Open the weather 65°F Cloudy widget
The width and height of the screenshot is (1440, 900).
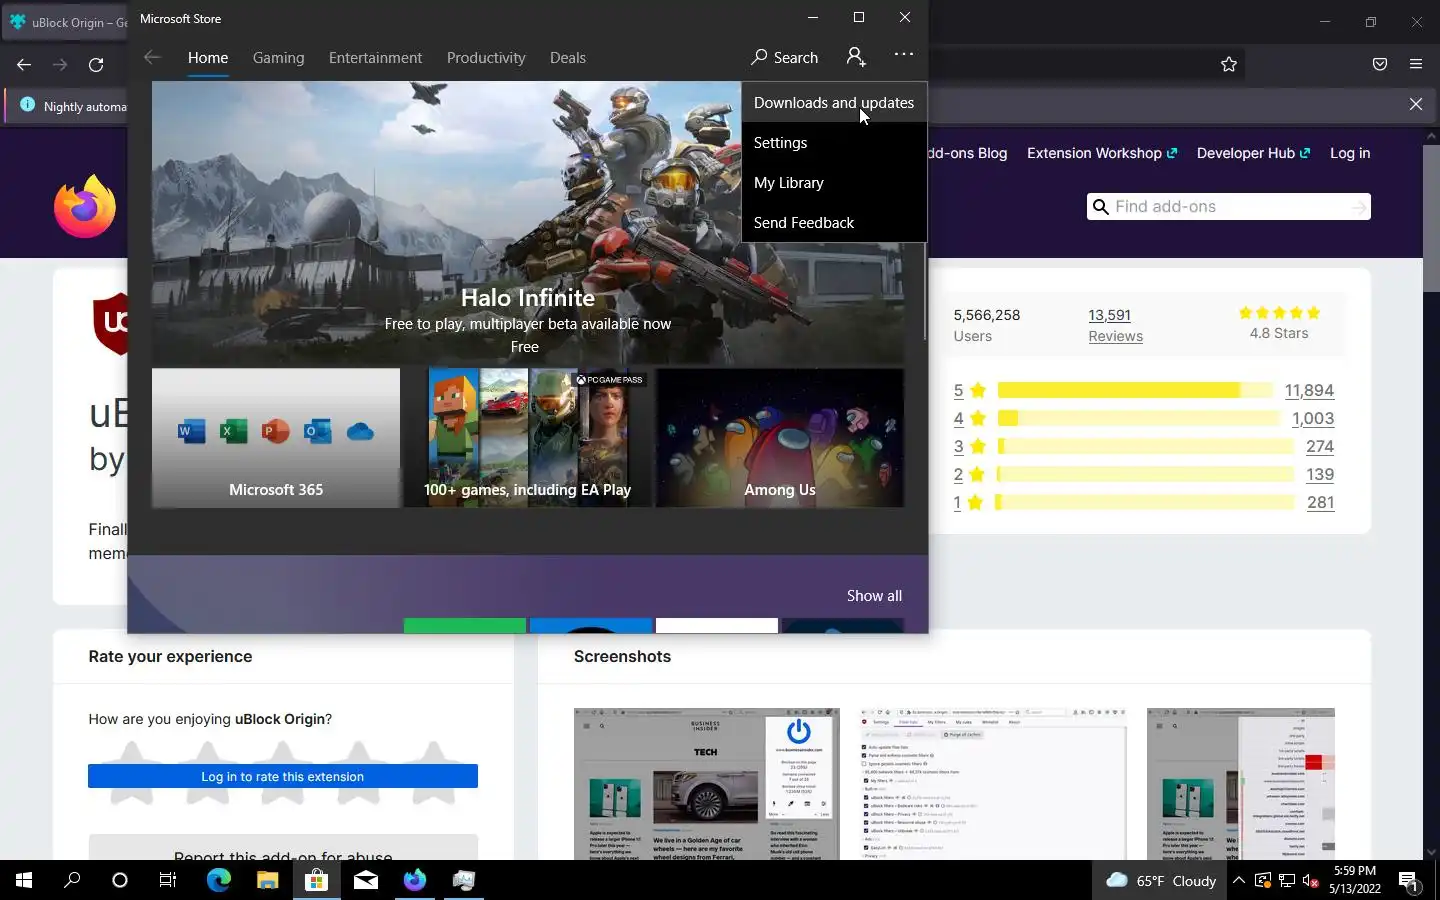[x=1161, y=880]
